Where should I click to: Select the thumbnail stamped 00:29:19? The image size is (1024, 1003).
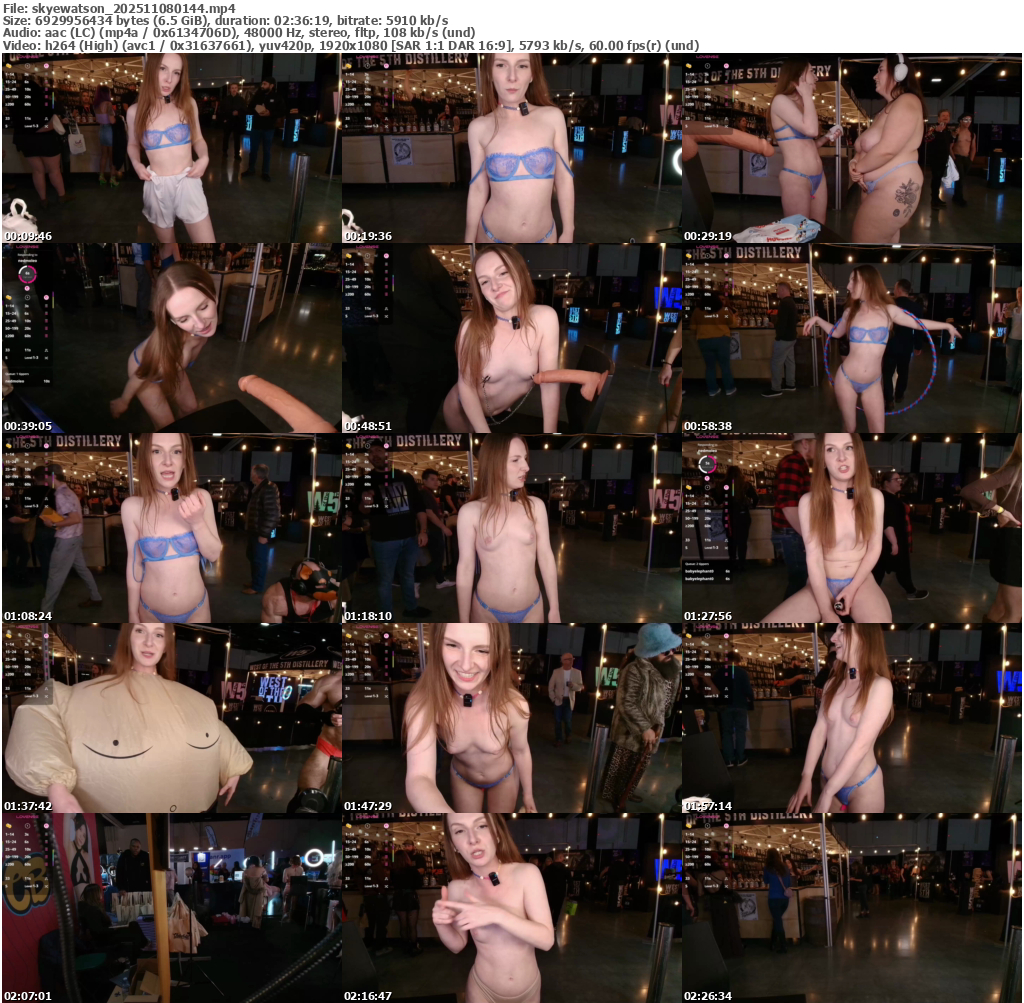pos(852,148)
